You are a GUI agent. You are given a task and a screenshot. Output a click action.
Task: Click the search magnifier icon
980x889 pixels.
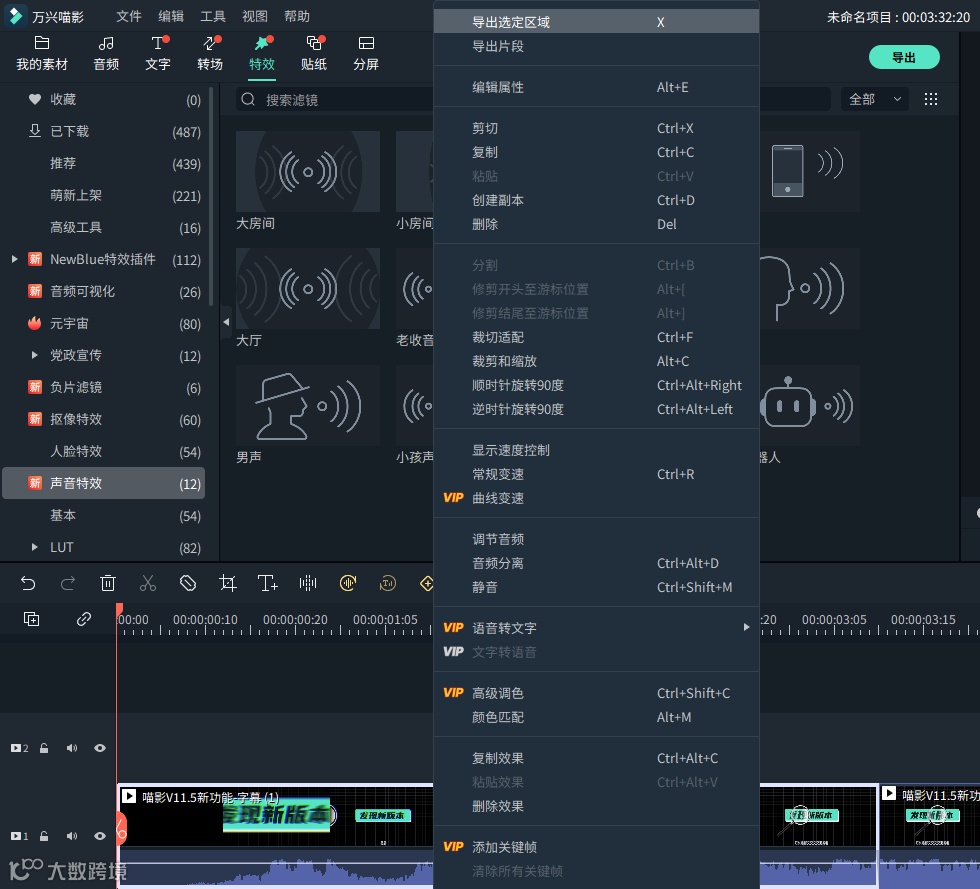pos(248,99)
